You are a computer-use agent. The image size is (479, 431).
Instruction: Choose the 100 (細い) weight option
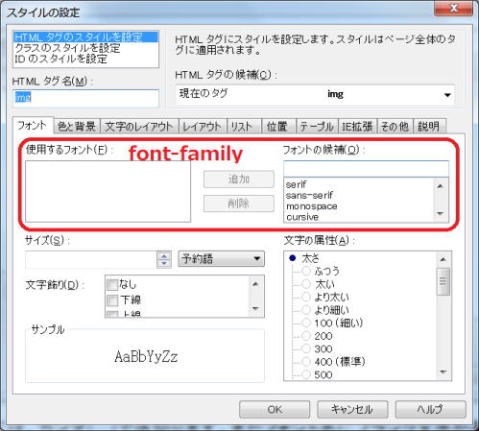[306, 323]
